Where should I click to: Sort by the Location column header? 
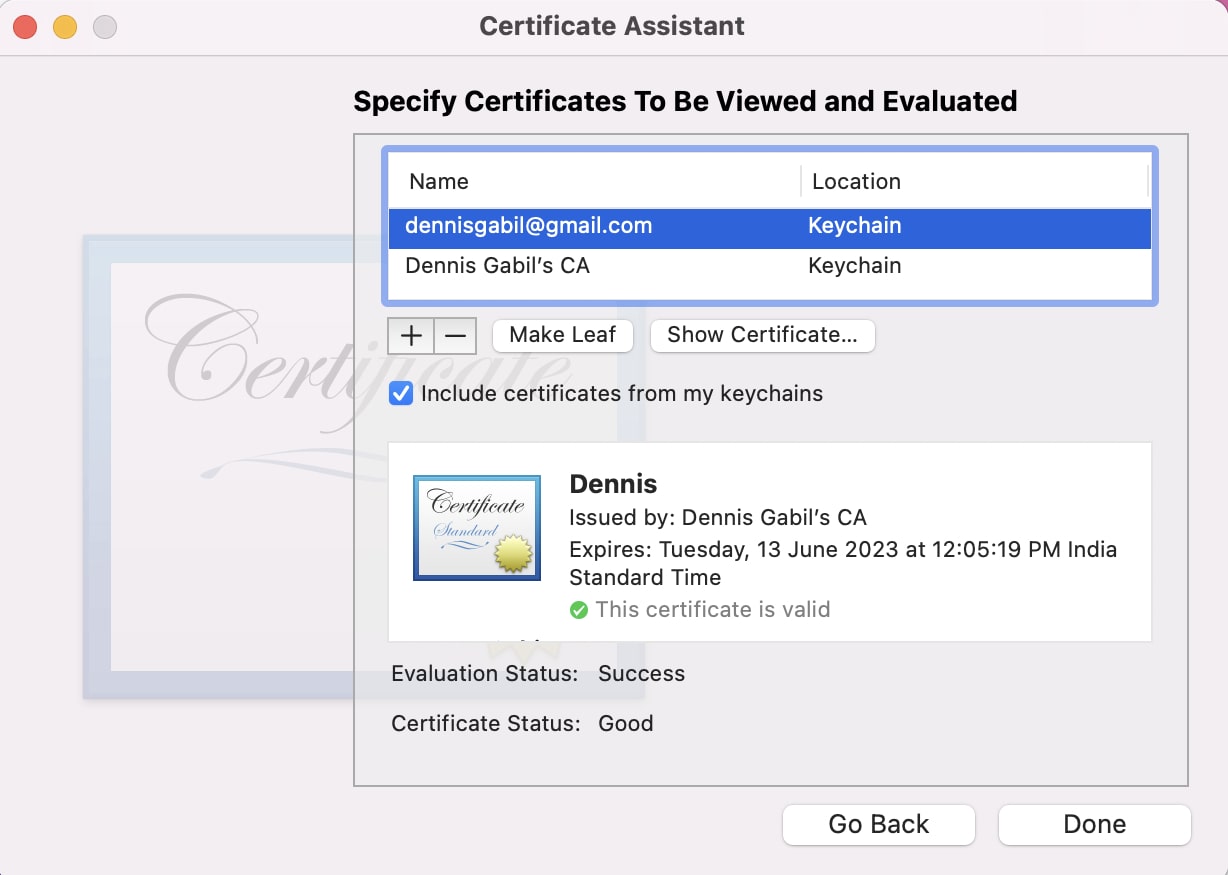[856, 182]
